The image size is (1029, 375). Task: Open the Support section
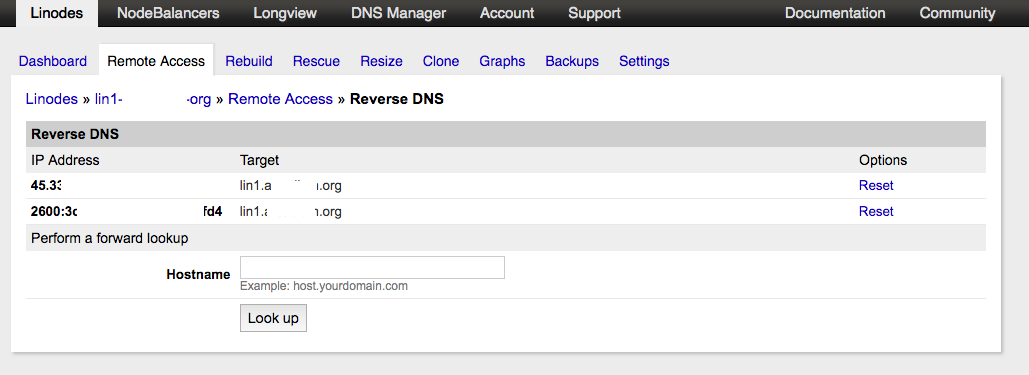(x=594, y=13)
